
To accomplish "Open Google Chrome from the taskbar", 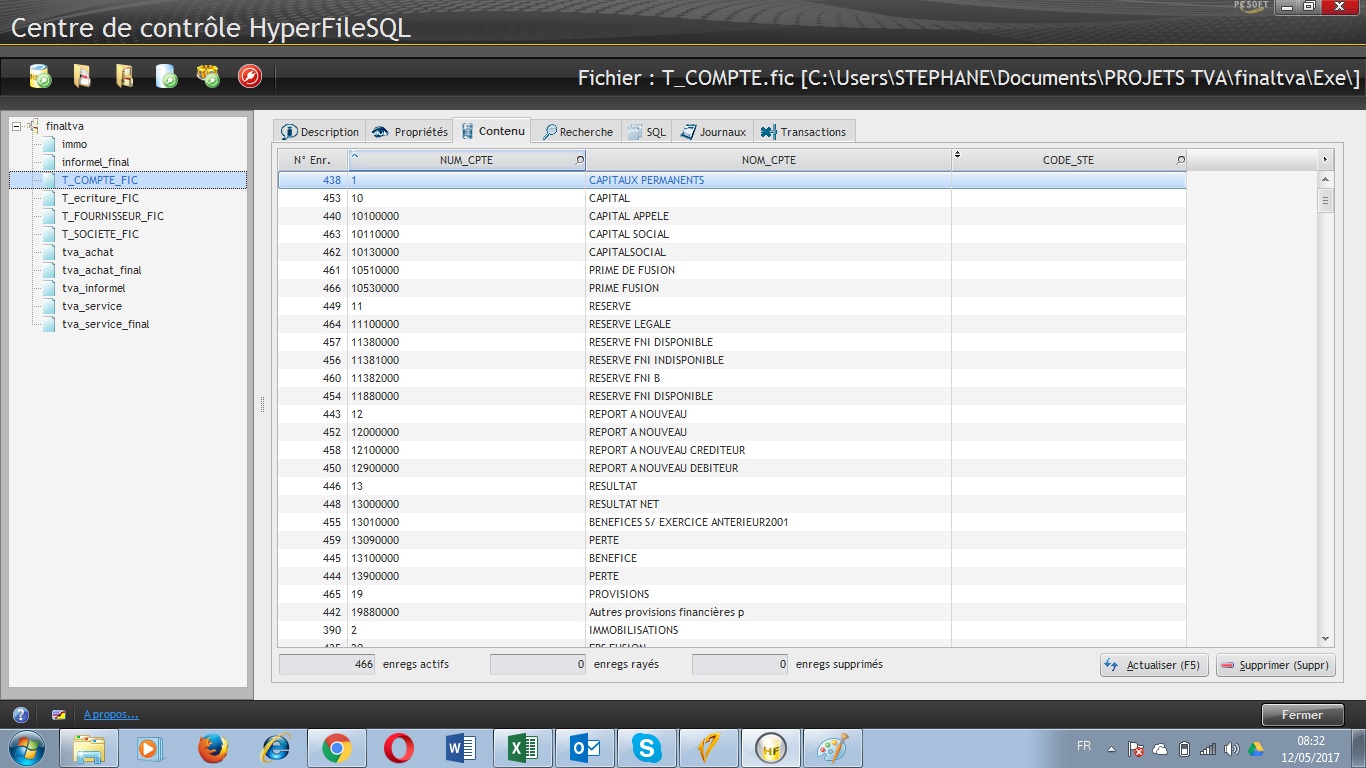I will tap(336, 748).
